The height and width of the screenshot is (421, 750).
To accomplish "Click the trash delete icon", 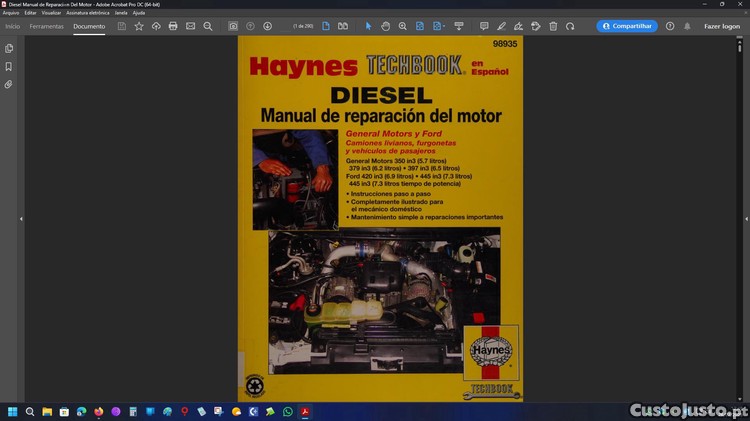I will (553, 26).
